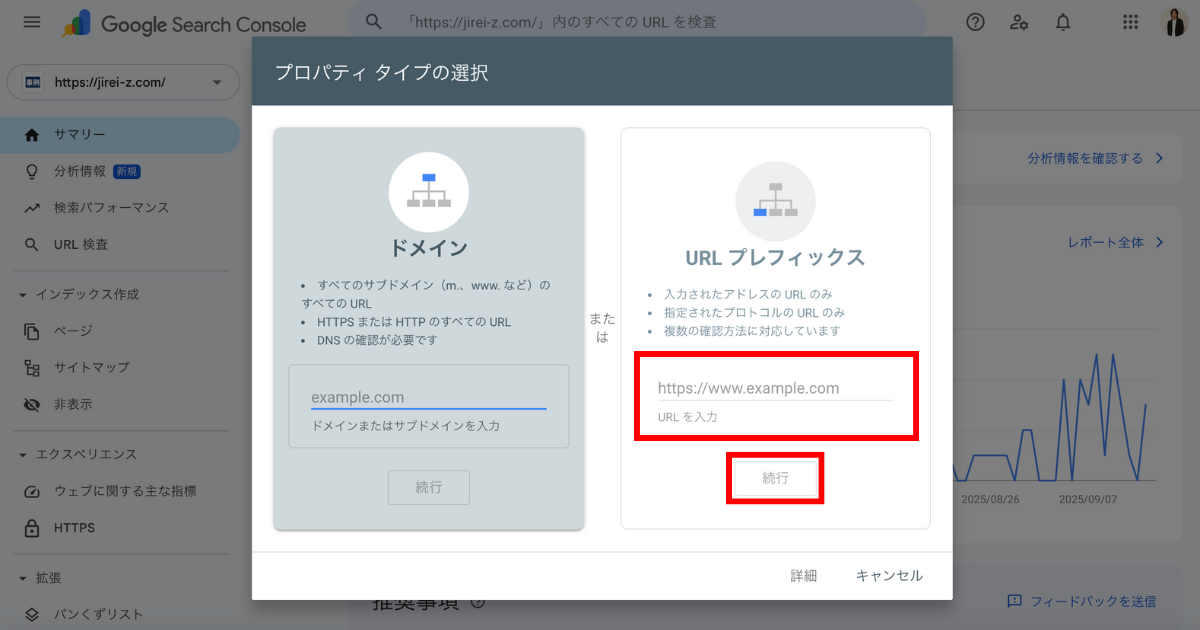Click the 新規 badge next to 分析情報

127,172
